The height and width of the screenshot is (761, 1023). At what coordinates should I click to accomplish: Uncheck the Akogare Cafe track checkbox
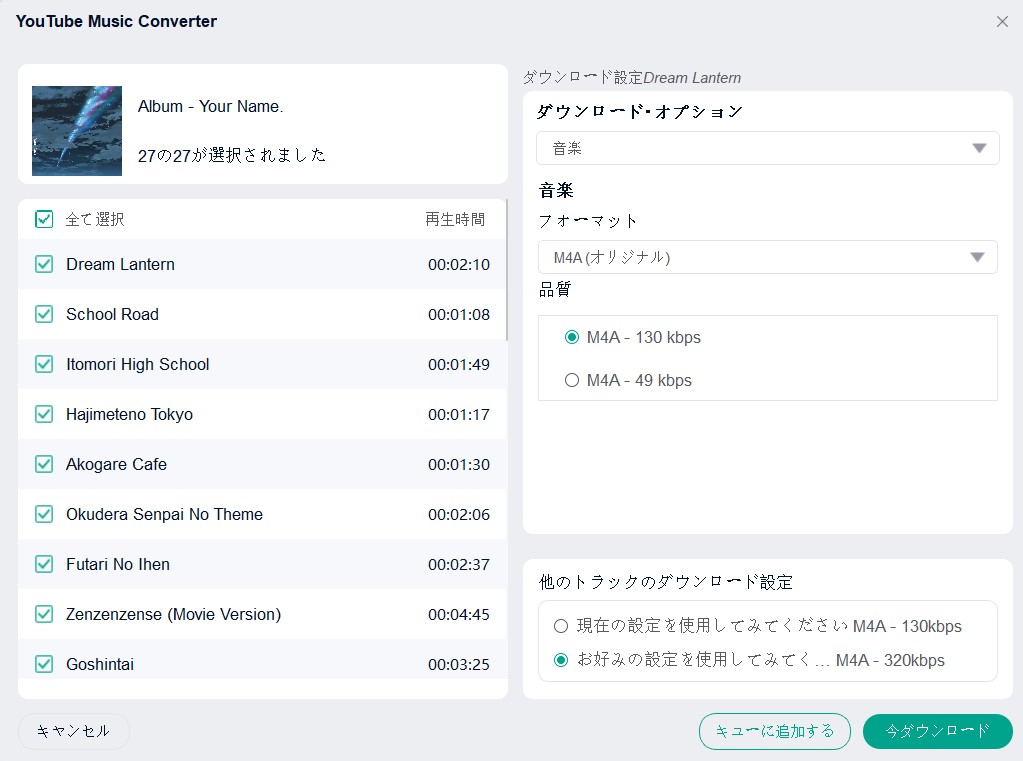44,464
